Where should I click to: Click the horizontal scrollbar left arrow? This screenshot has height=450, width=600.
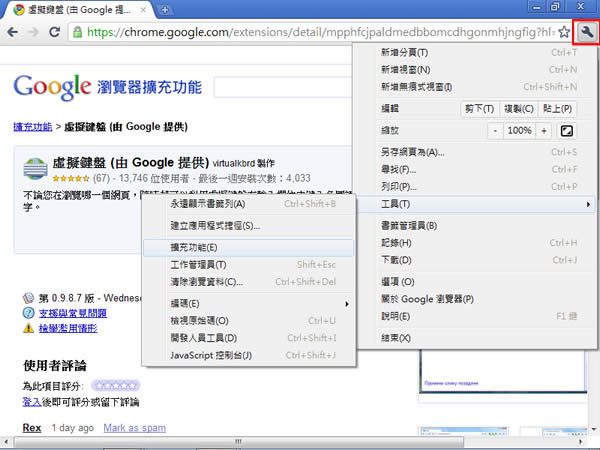[x=5, y=442]
